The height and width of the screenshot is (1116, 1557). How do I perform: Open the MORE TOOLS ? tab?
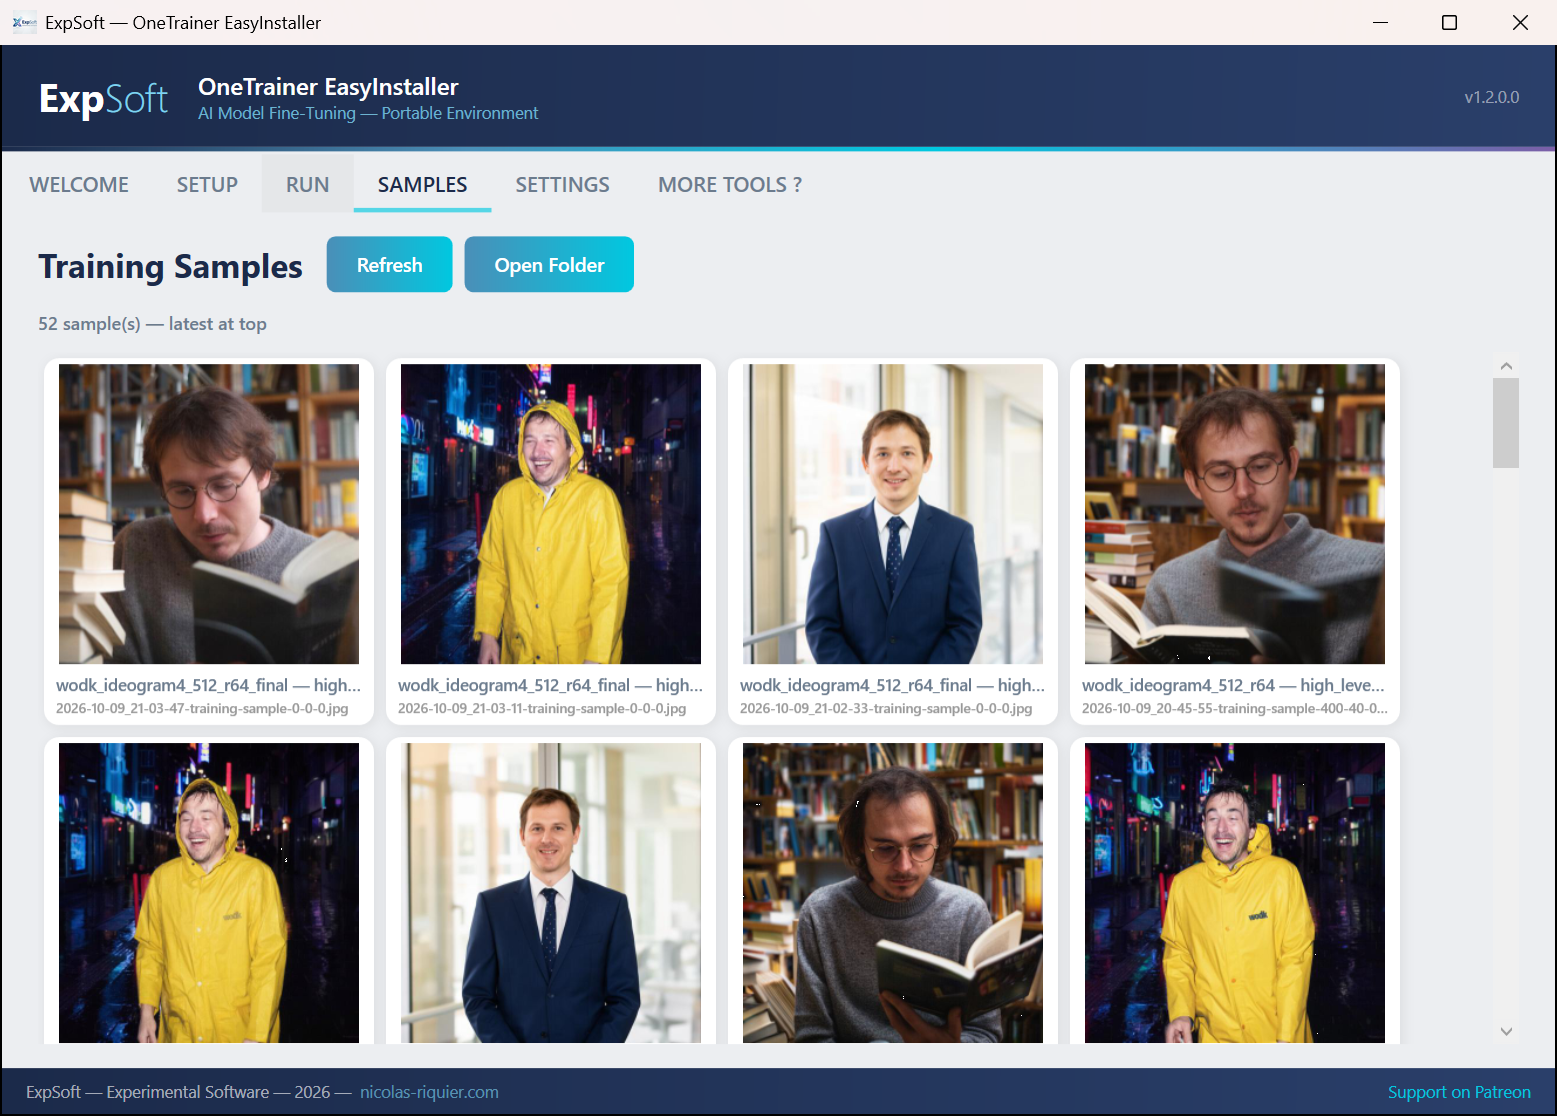[730, 185]
